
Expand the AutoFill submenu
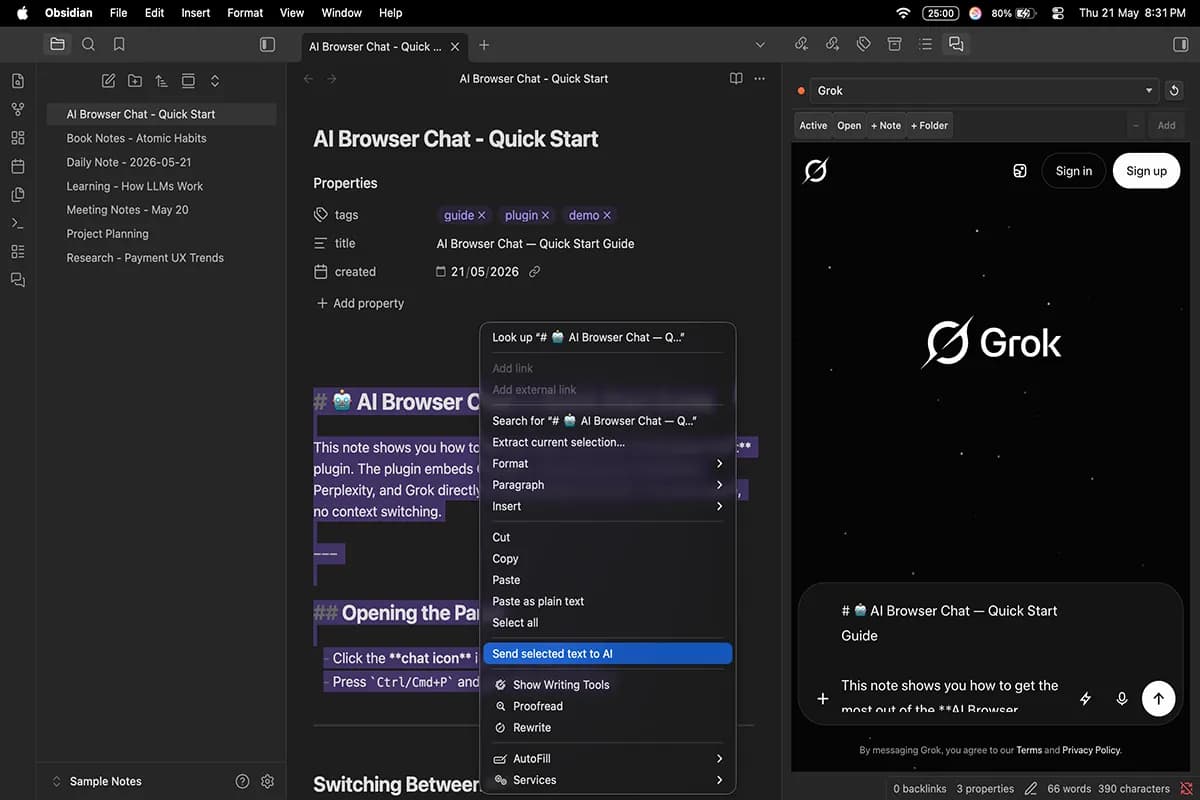[x=607, y=759]
